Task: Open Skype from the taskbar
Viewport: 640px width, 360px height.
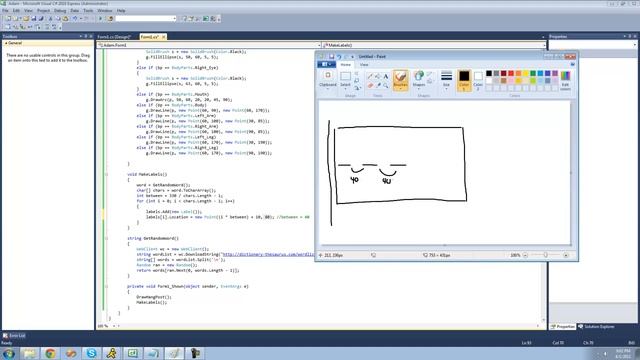Action: 91,353
